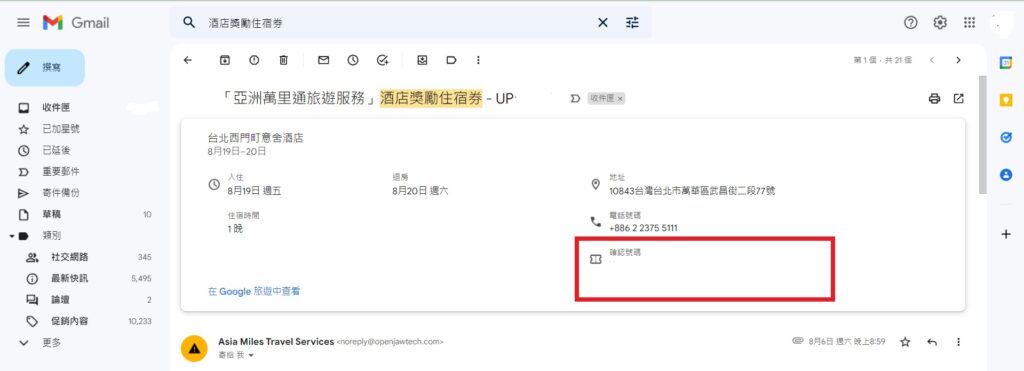Print all messages in this conversation
Viewport: 1024px width, 371px height.
935,99
